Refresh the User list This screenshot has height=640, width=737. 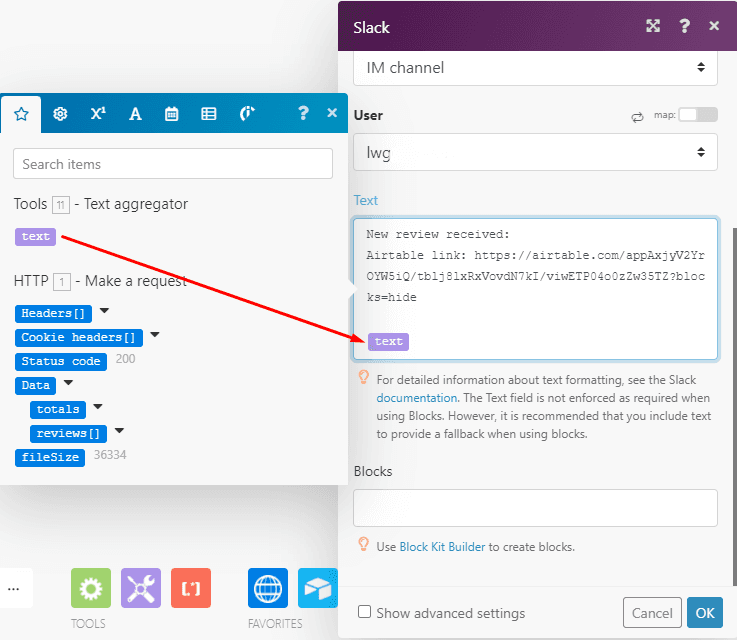(x=637, y=116)
